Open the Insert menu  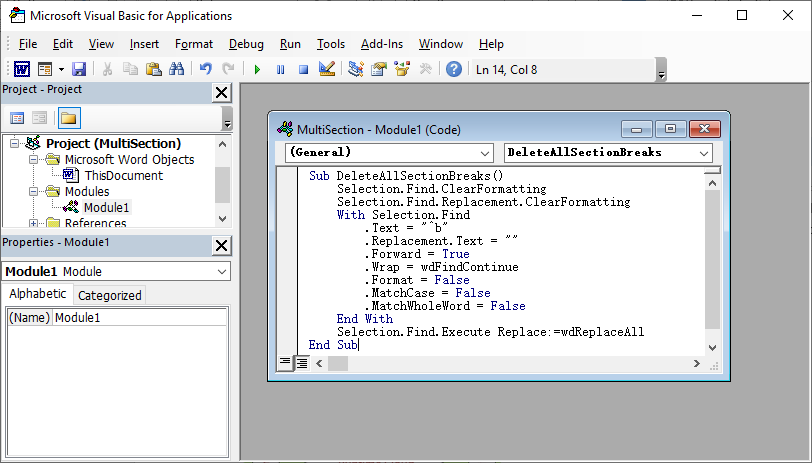pyautogui.click(x=144, y=44)
